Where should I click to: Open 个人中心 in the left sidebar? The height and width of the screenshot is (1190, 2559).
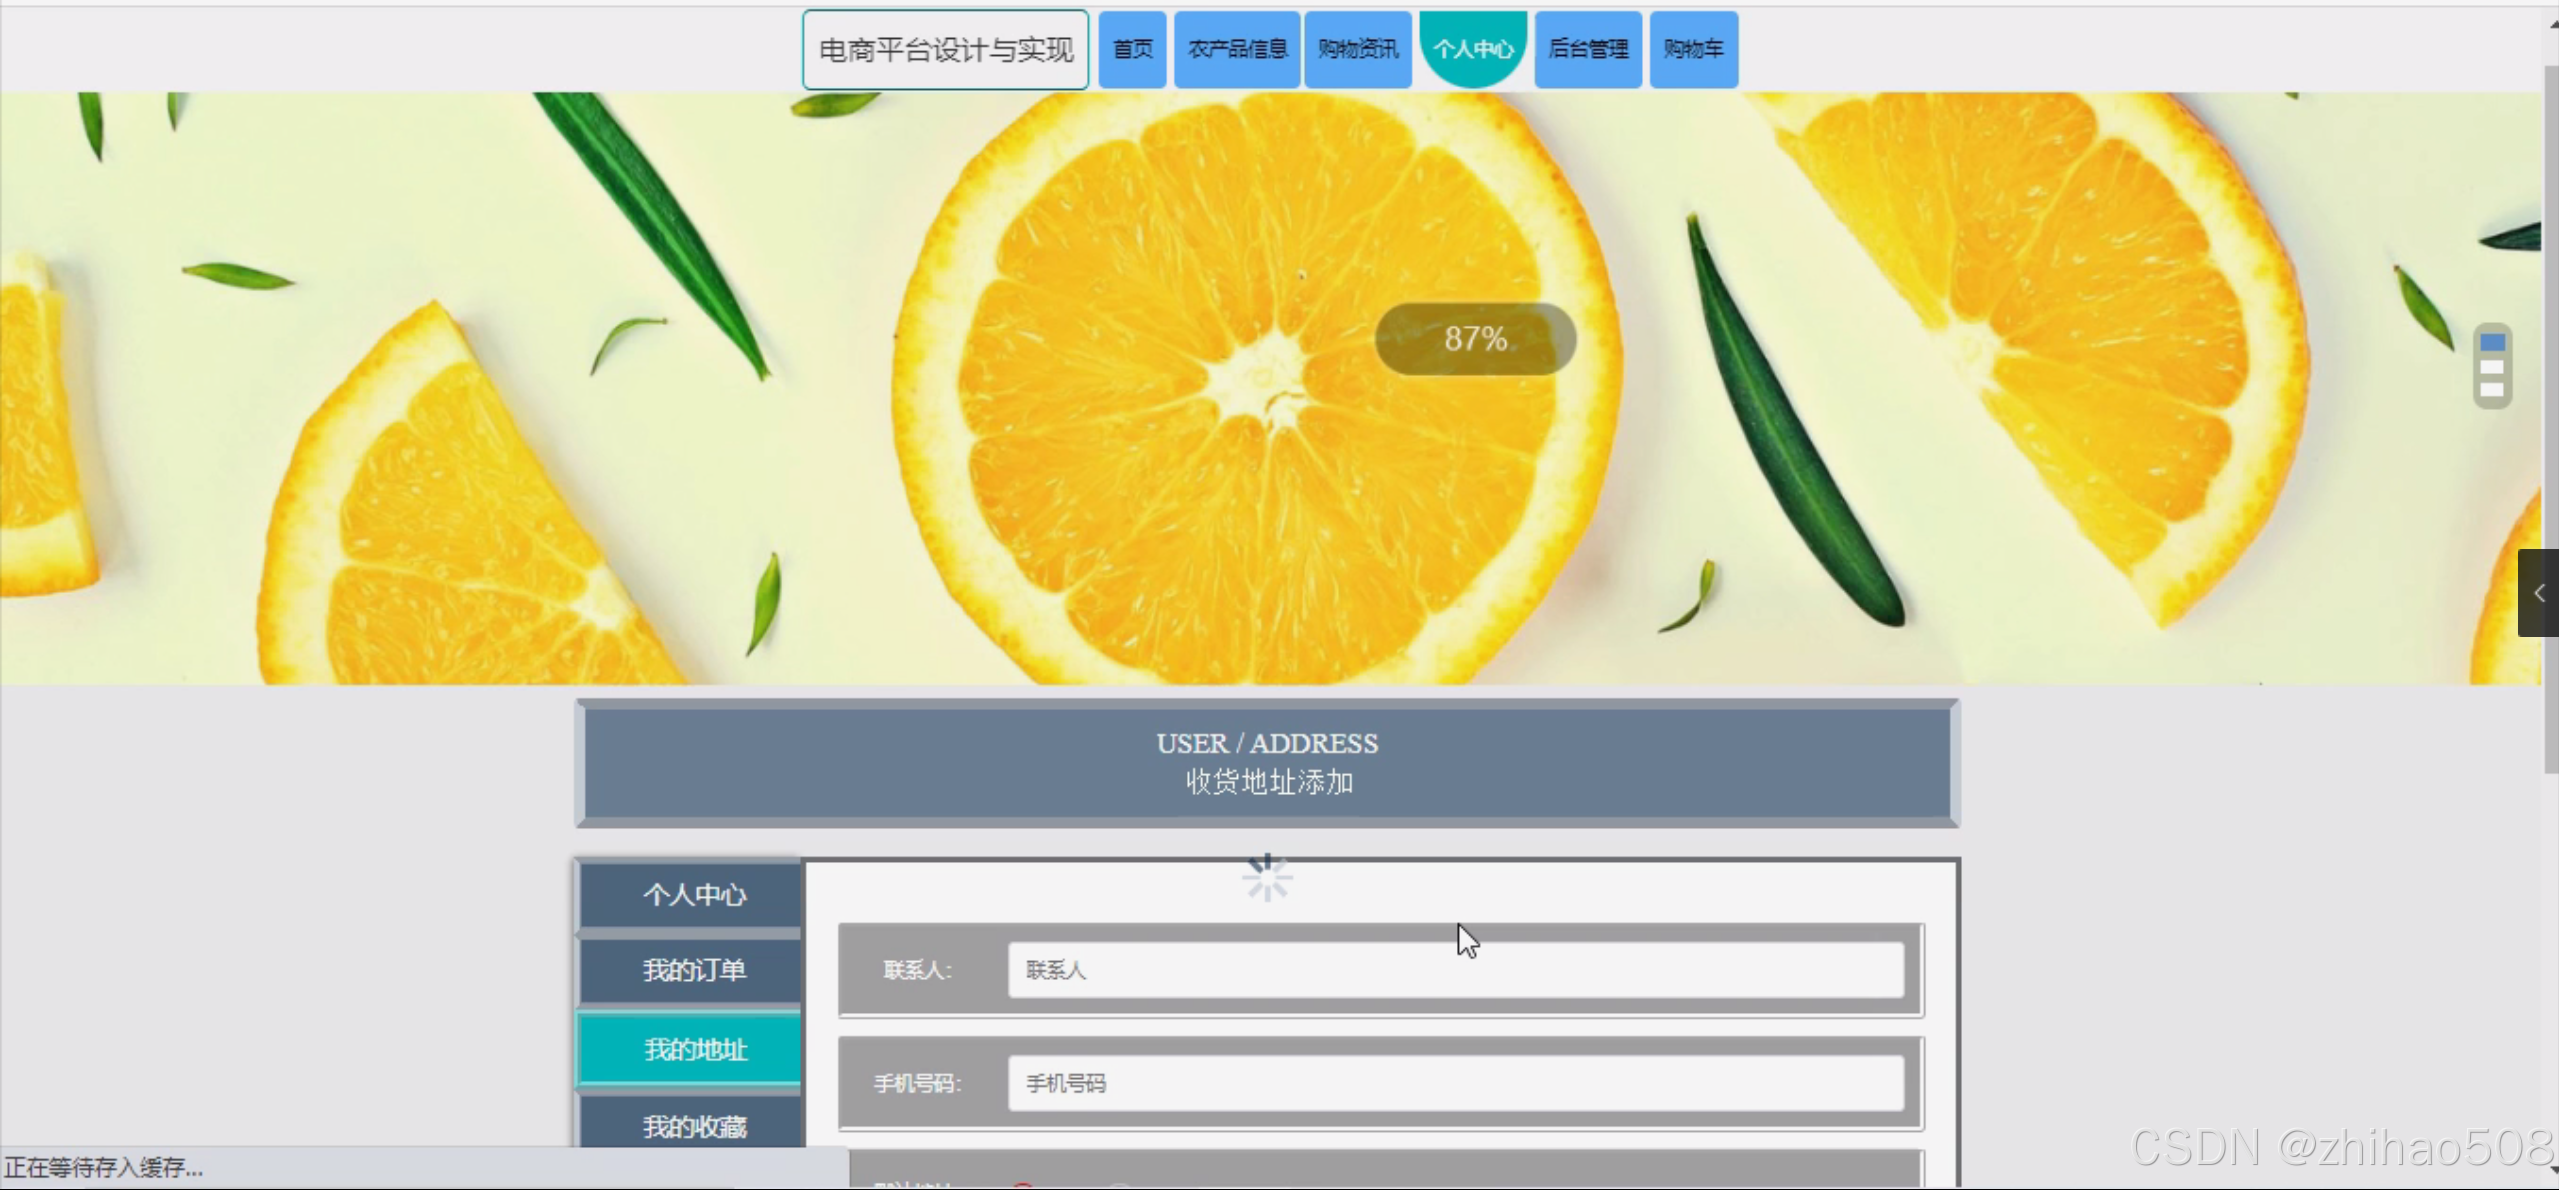pos(693,894)
